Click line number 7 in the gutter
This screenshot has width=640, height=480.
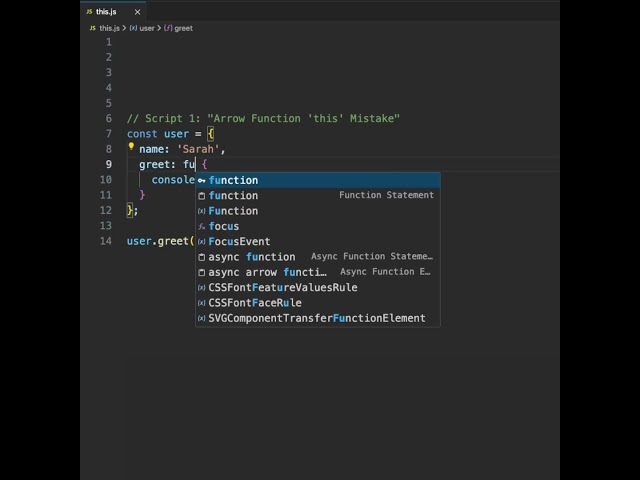pos(109,134)
